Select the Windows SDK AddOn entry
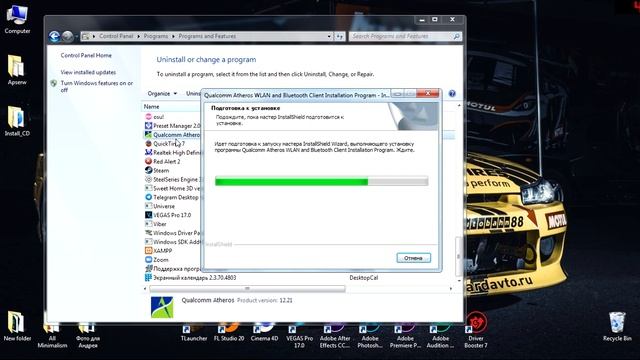Image resolution: width=640 pixels, height=360 pixels. [173, 242]
